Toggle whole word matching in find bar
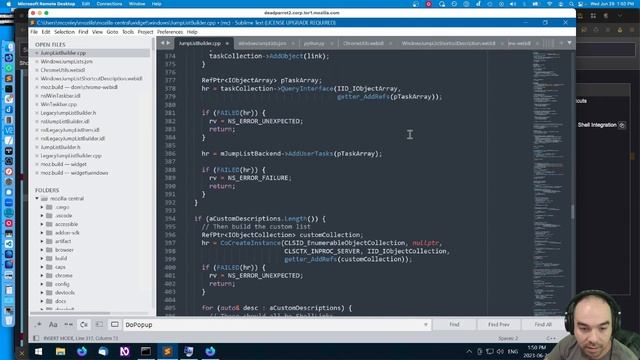 [69, 324]
